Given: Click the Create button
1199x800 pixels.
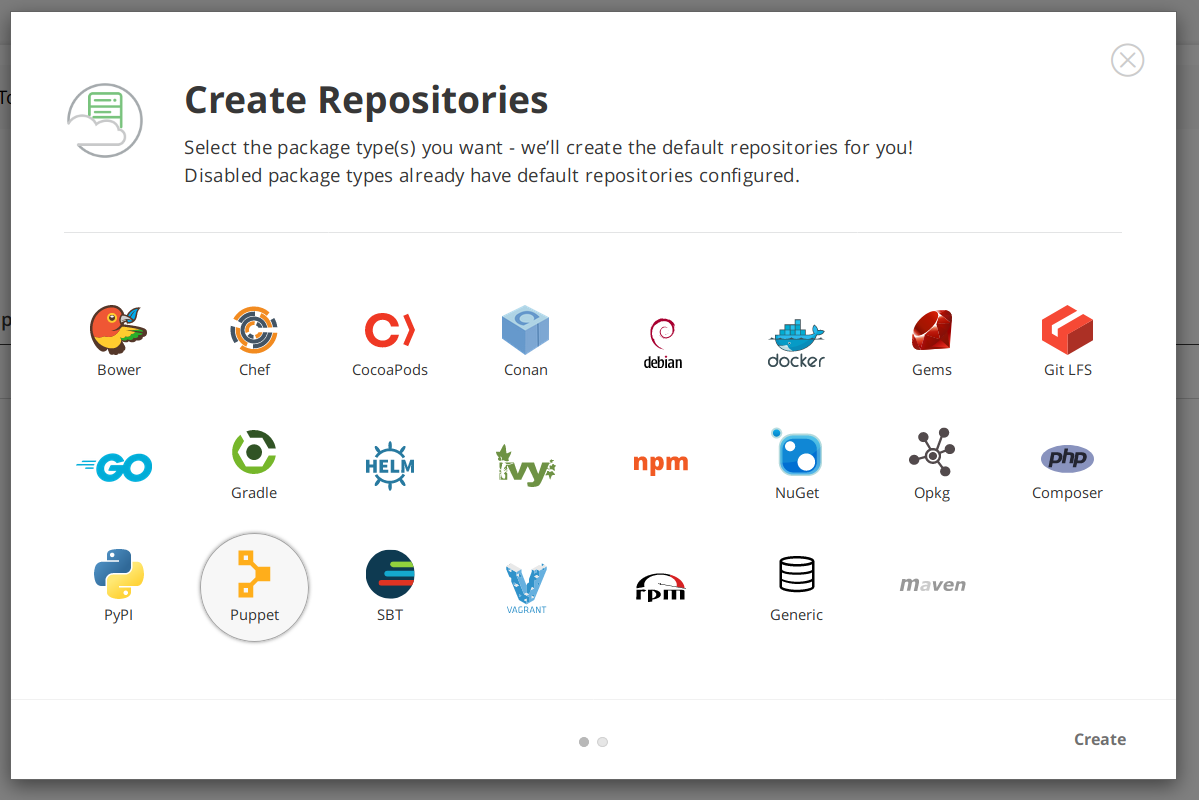Looking at the screenshot, I should click(1099, 740).
